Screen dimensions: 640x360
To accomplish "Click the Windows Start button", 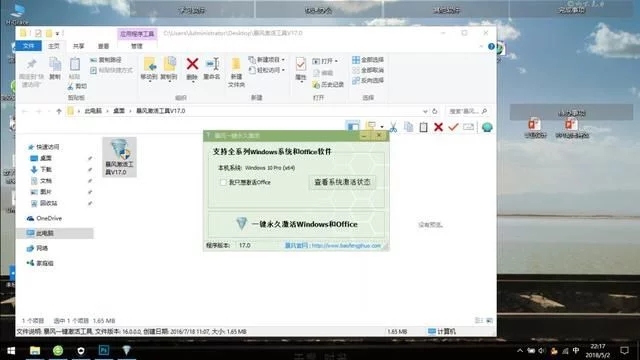I will (x=11, y=351).
